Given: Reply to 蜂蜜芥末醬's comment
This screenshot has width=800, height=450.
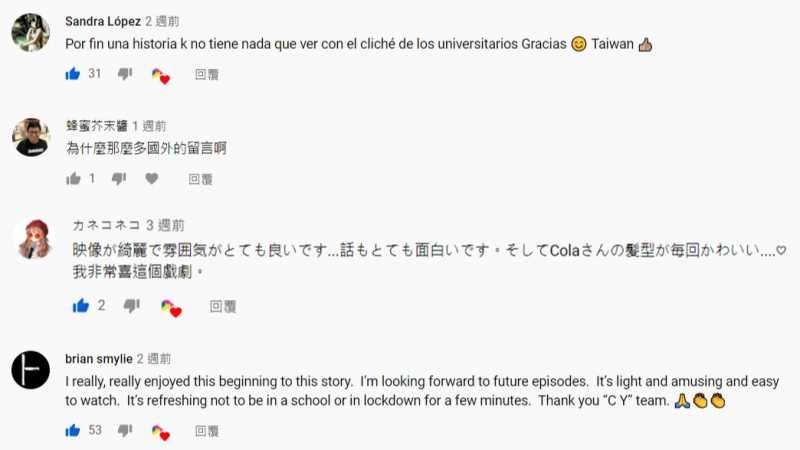Looking at the screenshot, I should [200, 179].
